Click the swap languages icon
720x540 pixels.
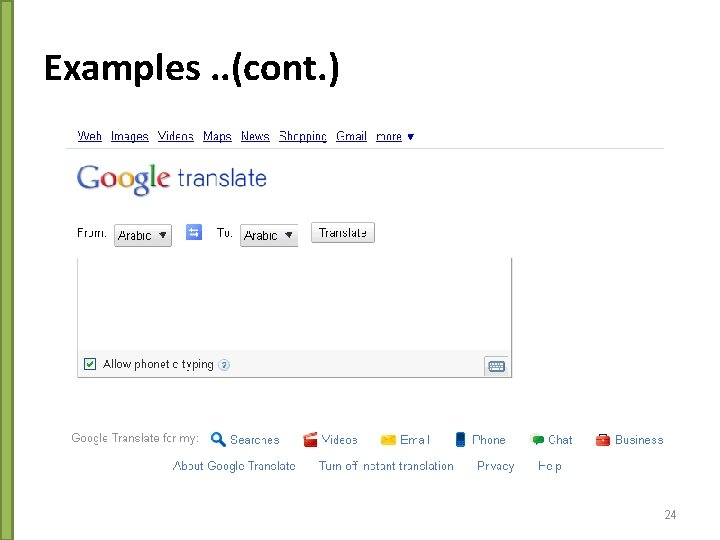tap(194, 232)
